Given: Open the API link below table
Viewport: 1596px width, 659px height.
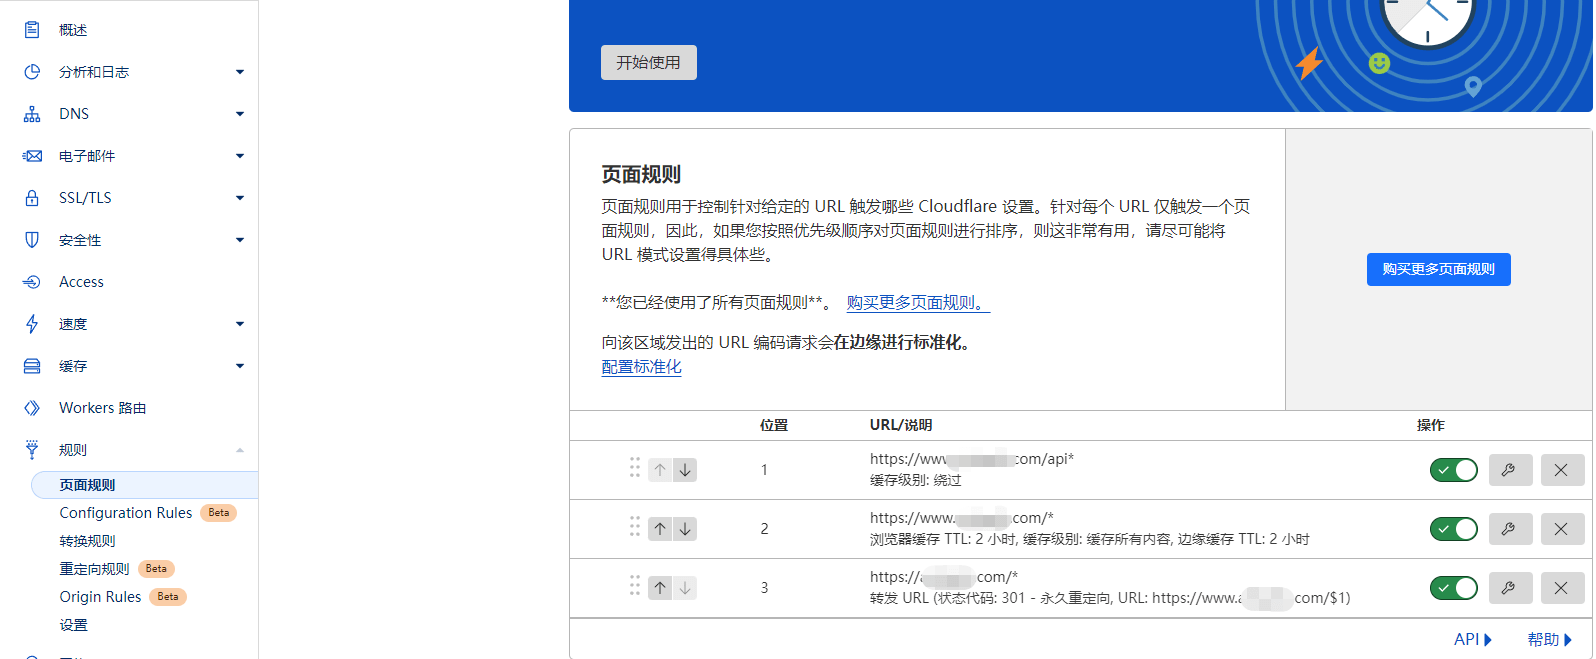Looking at the screenshot, I should 1473,640.
